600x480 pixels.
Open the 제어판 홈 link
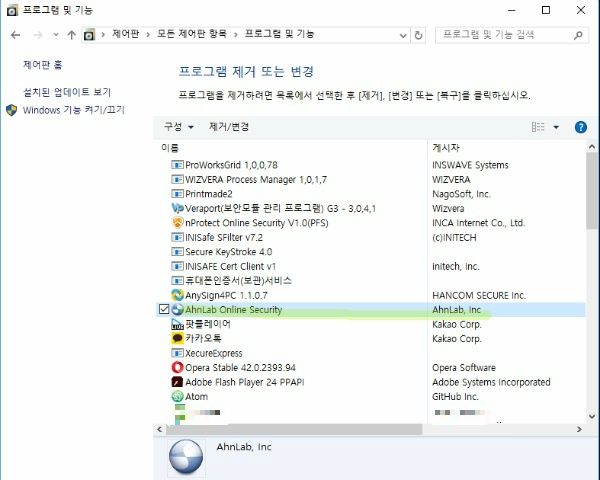tap(42, 65)
